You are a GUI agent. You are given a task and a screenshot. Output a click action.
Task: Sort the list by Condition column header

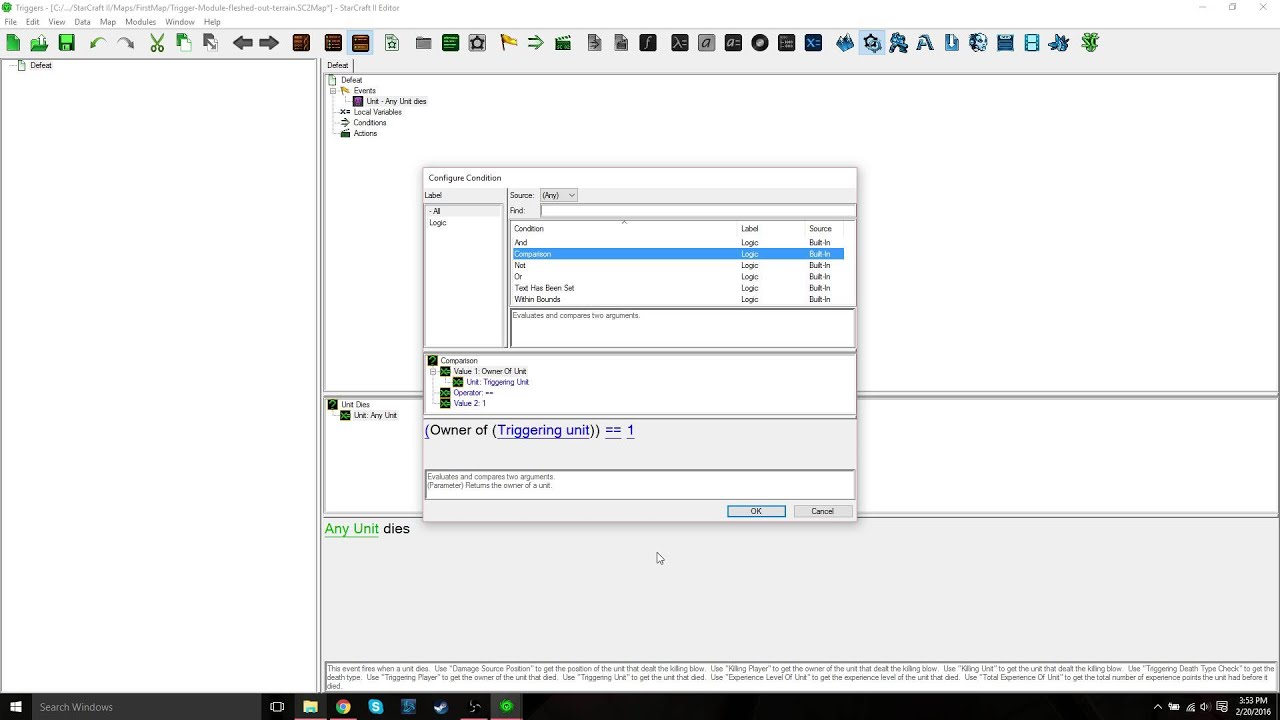click(624, 229)
